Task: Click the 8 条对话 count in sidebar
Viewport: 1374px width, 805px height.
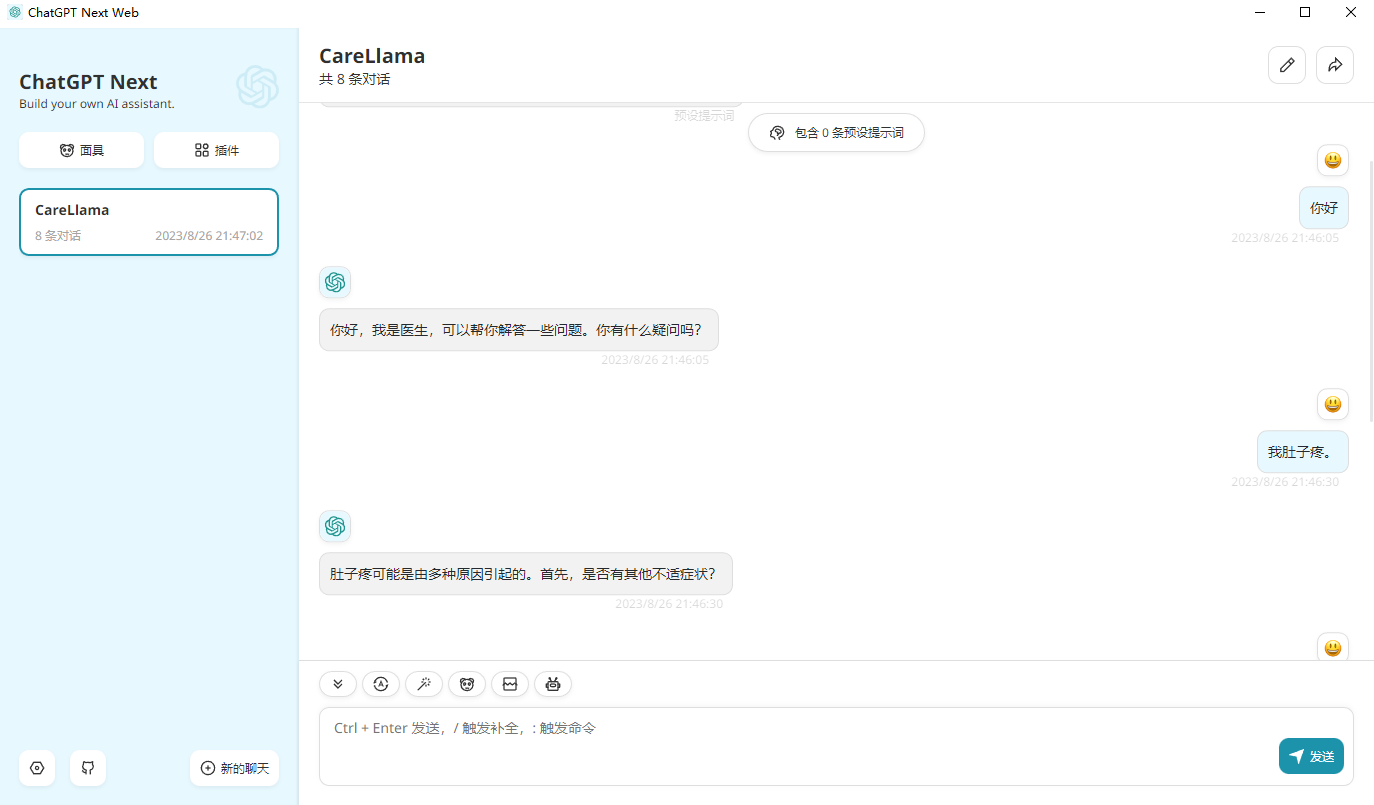Action: (x=58, y=237)
